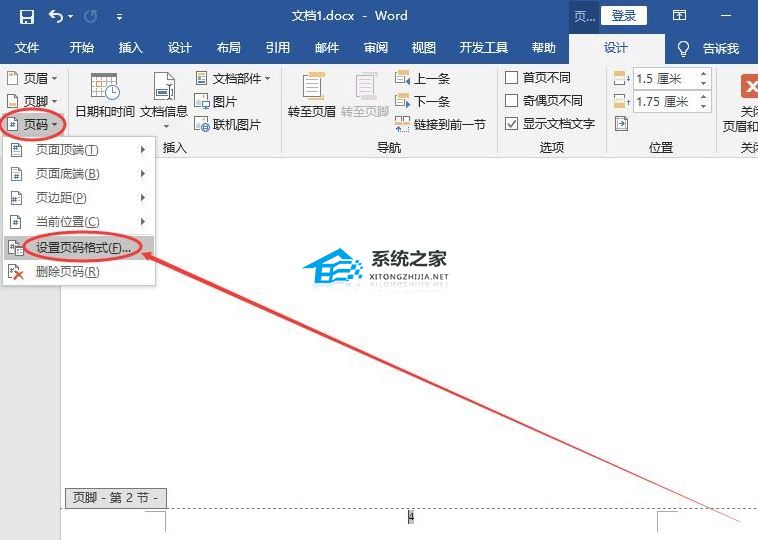Increase header distance 1.5 厘米 spinner up
The image size is (758, 540).
703,73
